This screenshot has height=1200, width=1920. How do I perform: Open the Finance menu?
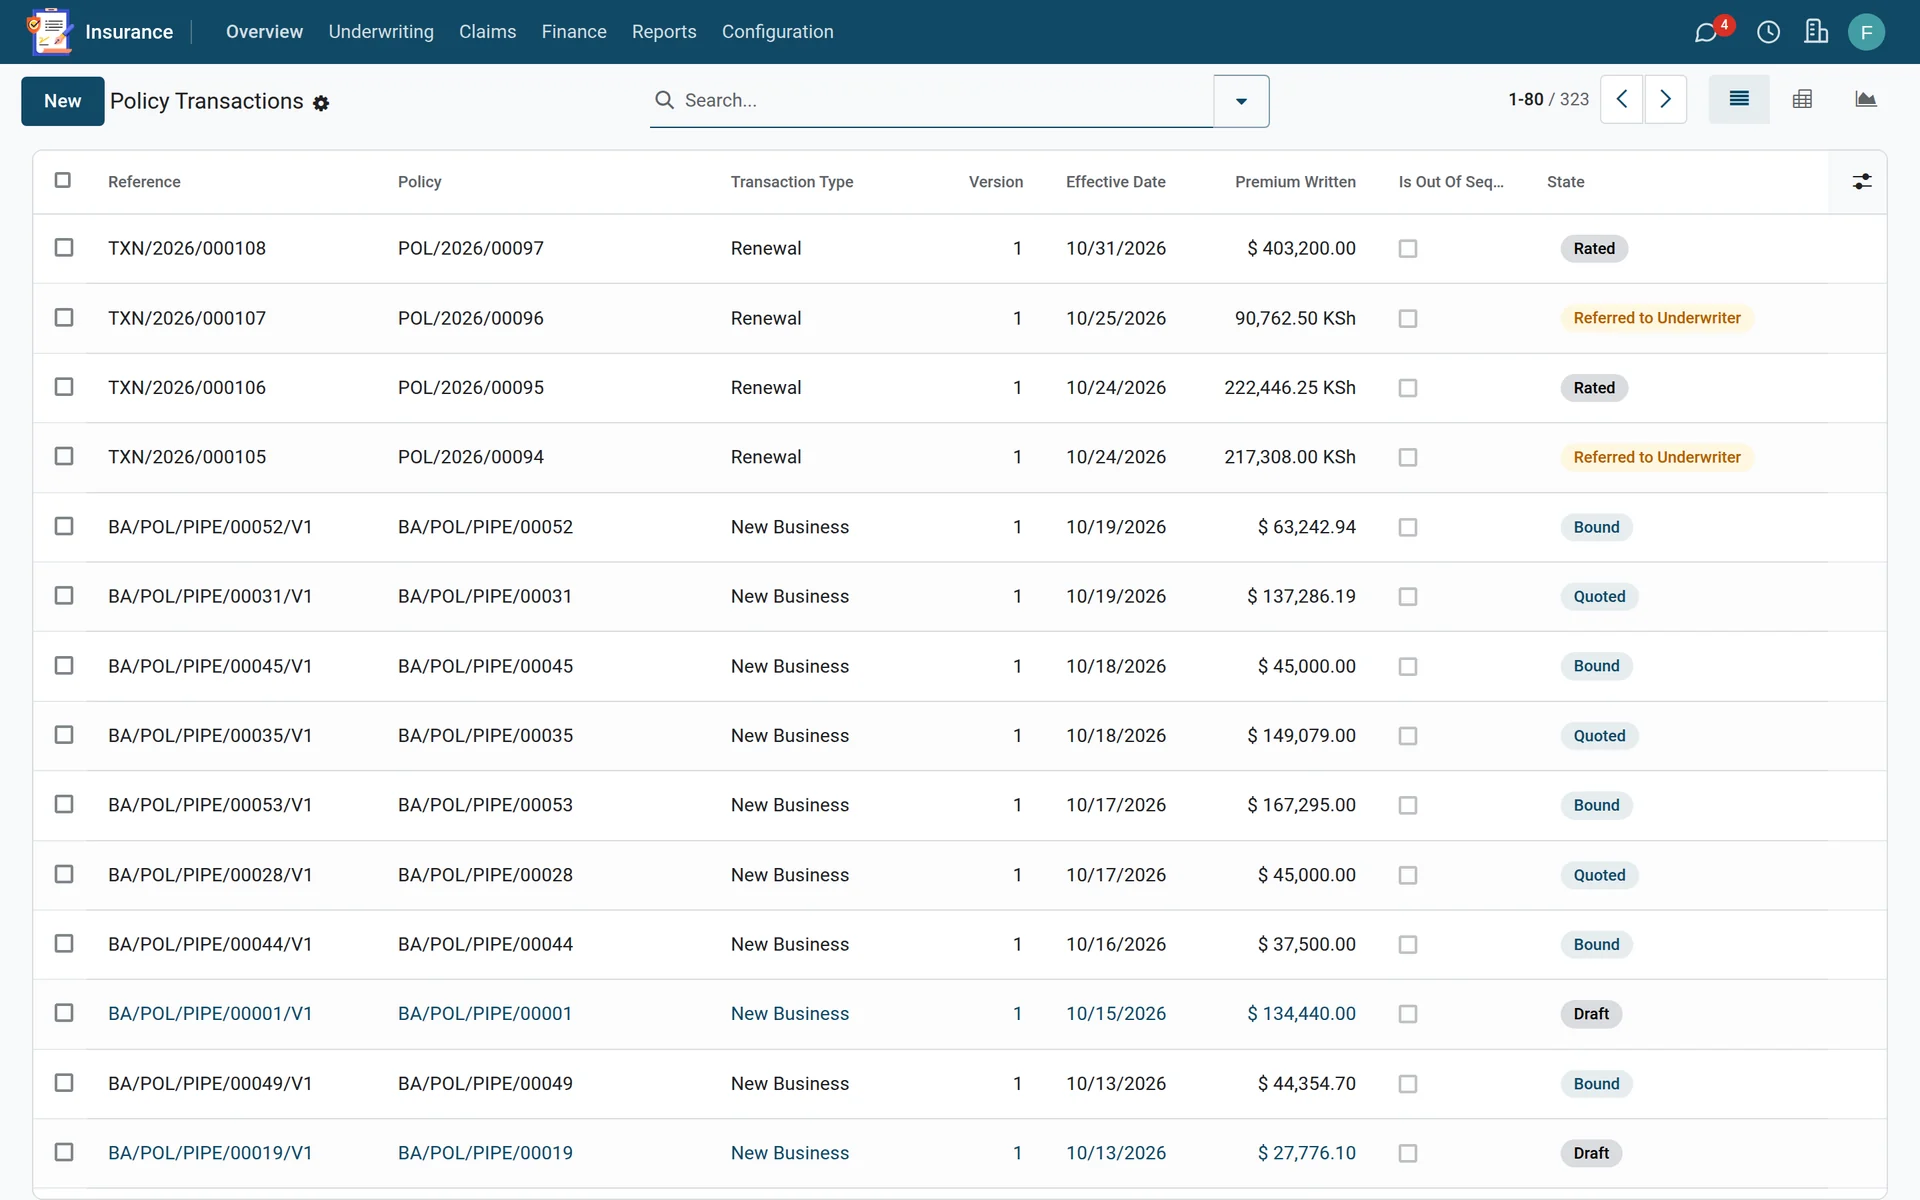[x=574, y=32]
